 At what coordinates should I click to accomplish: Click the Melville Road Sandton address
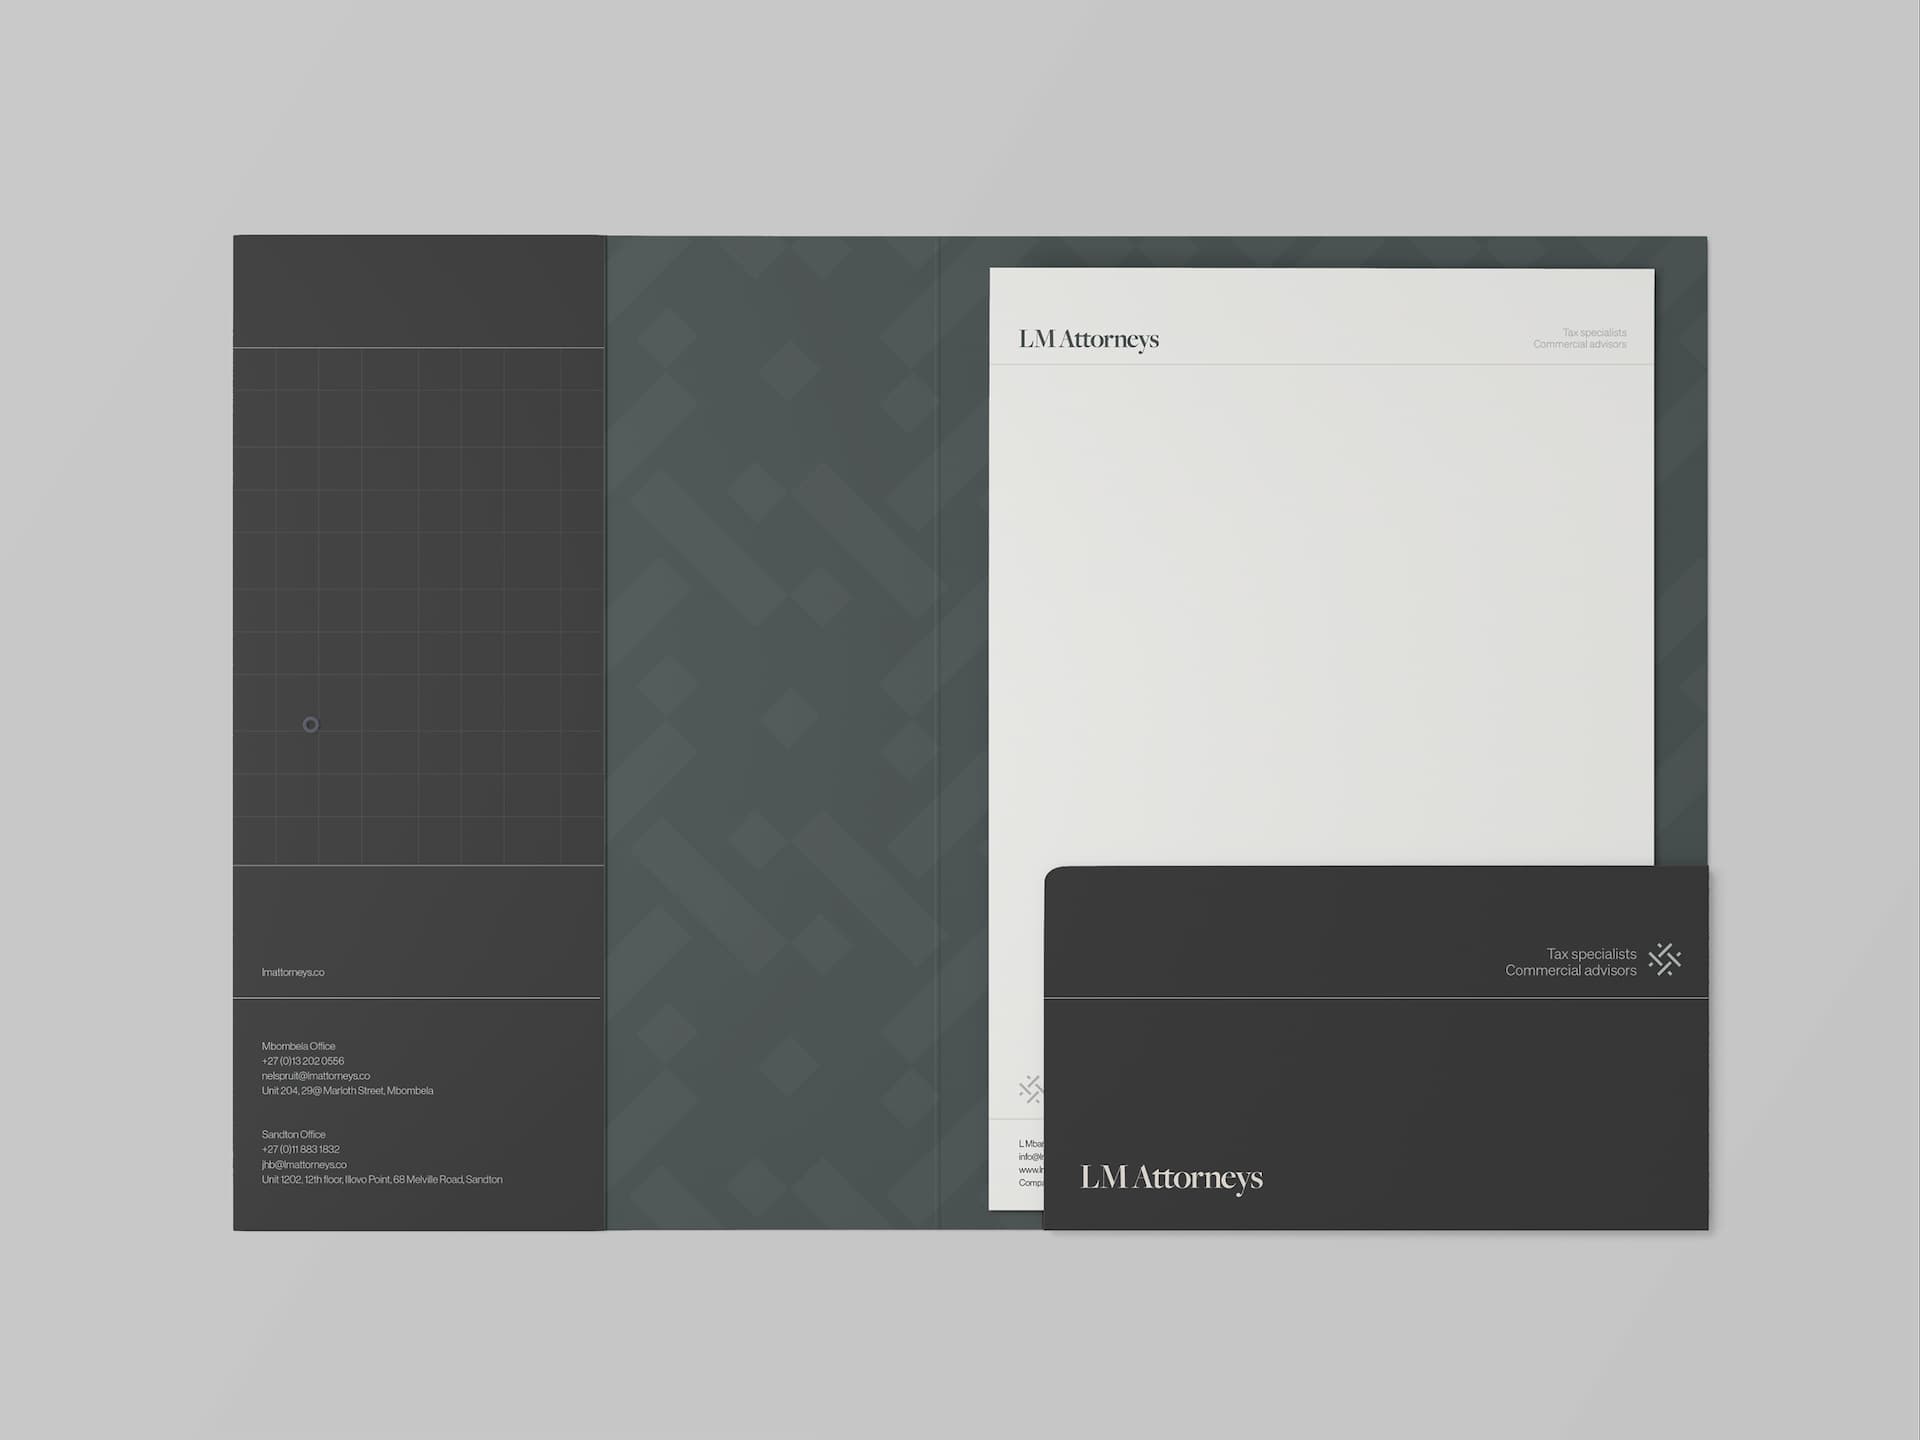pos(382,1180)
